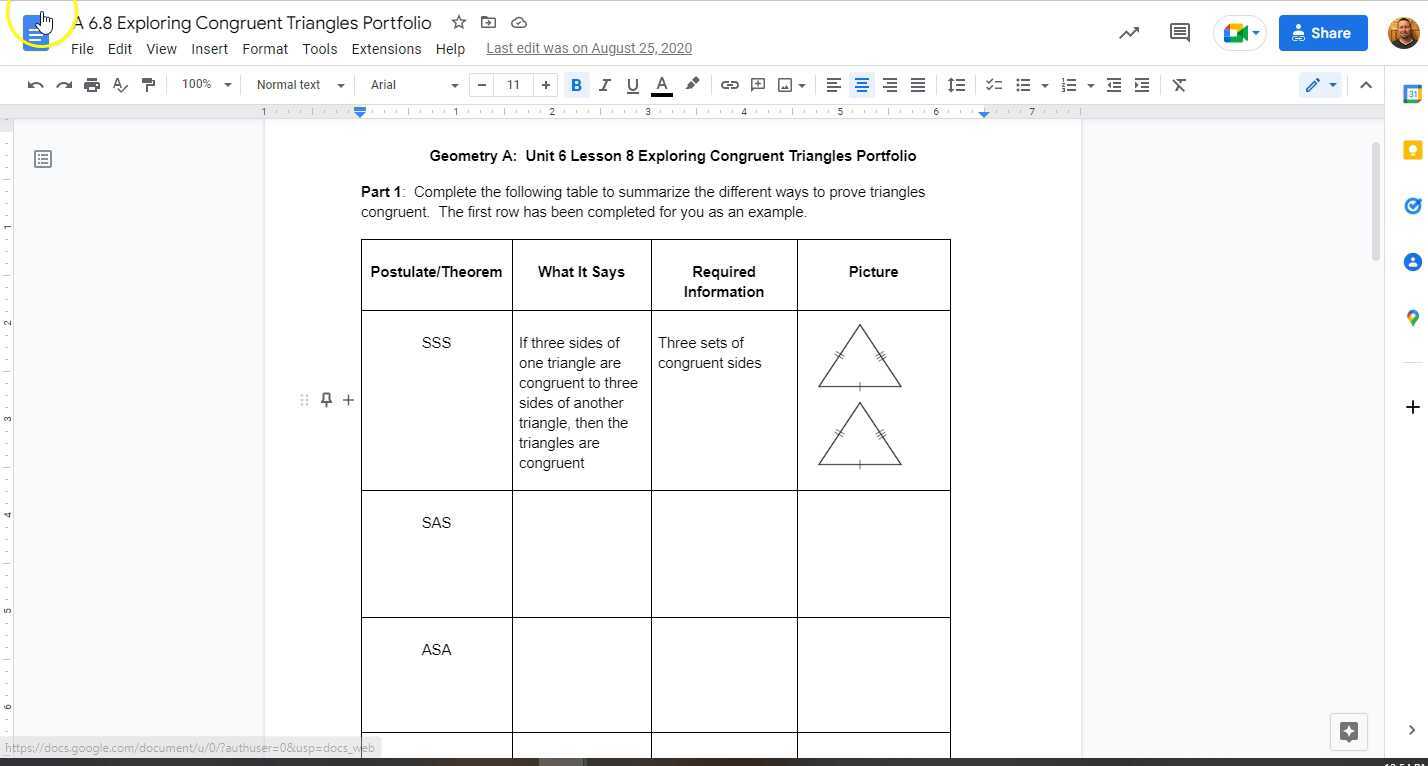
Task: Open the highlight color picker
Action: [692, 85]
